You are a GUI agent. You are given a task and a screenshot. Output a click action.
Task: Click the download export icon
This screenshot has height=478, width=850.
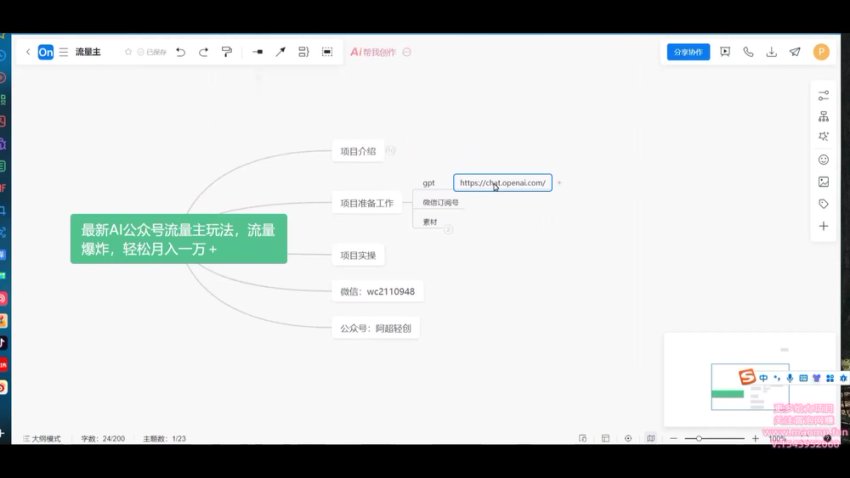pos(771,52)
